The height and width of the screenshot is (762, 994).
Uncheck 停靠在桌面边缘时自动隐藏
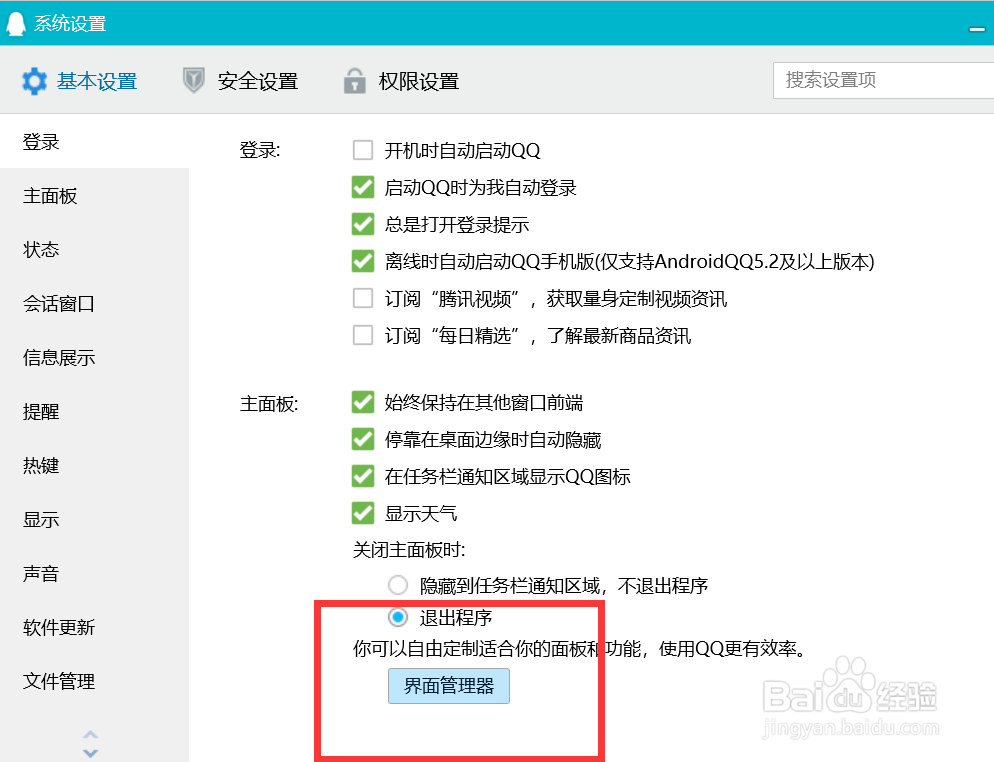click(x=363, y=439)
